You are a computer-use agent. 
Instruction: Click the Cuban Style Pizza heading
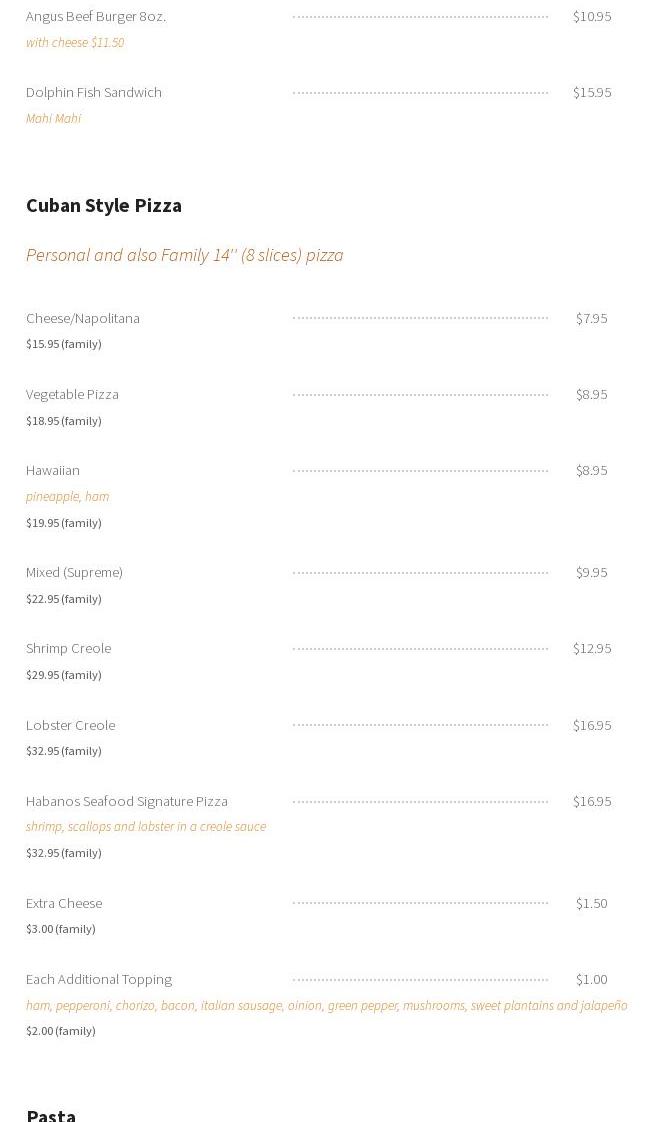[104, 205]
